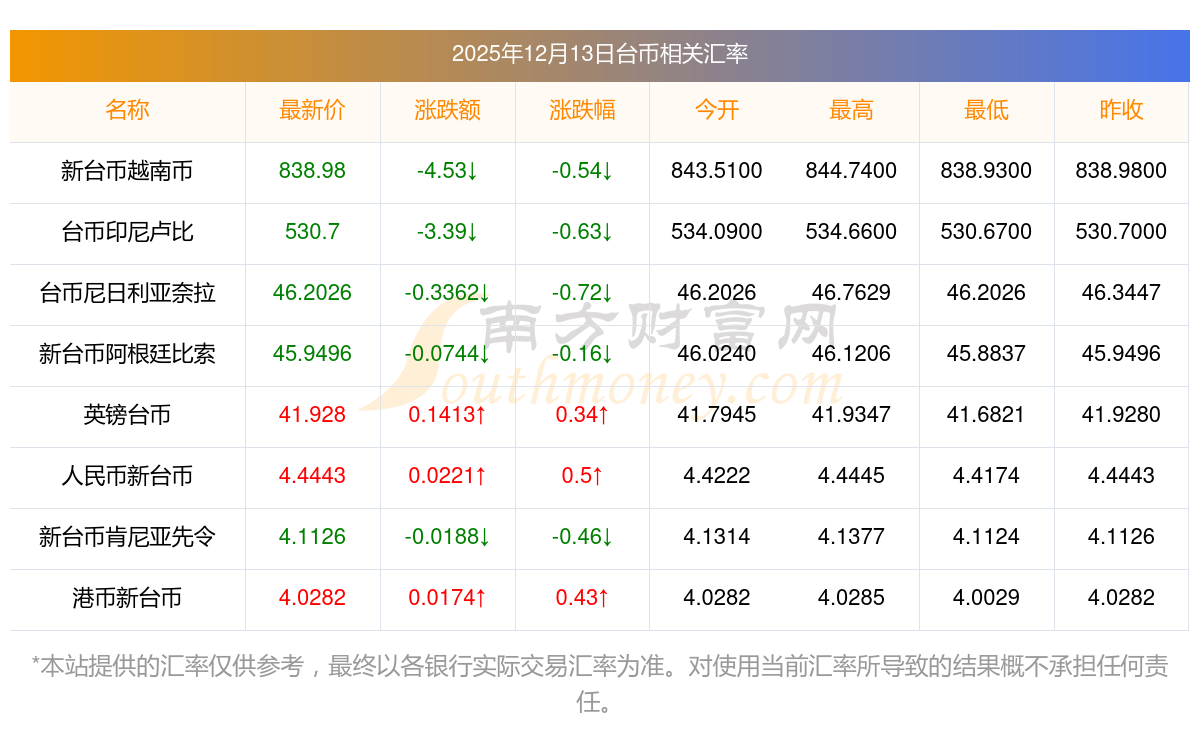Click highest price 46.7629
Image resolution: width=1200 pixels, height=733 pixels.
pyautogui.click(x=852, y=293)
